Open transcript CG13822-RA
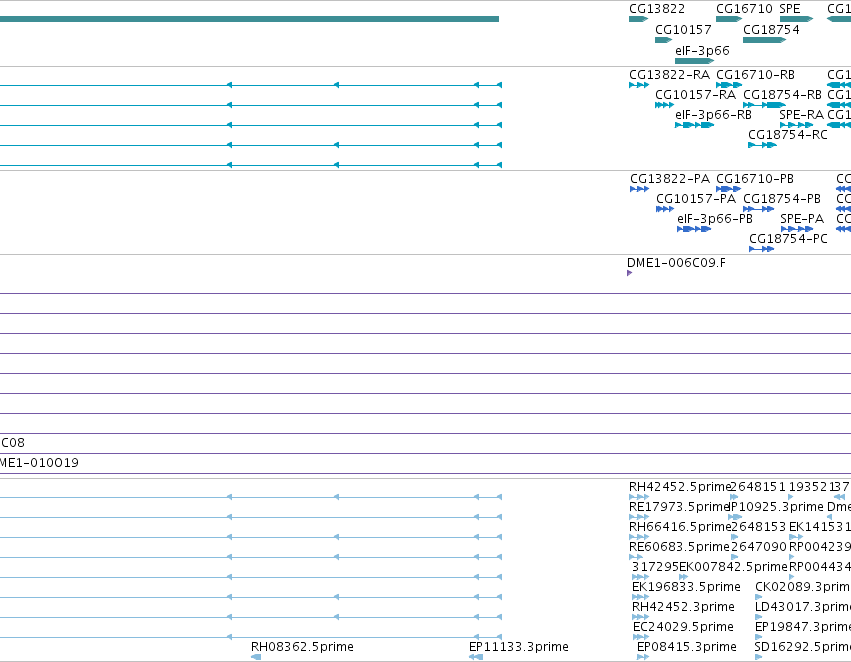Image resolution: width=851 pixels, height=662 pixels. click(x=669, y=74)
